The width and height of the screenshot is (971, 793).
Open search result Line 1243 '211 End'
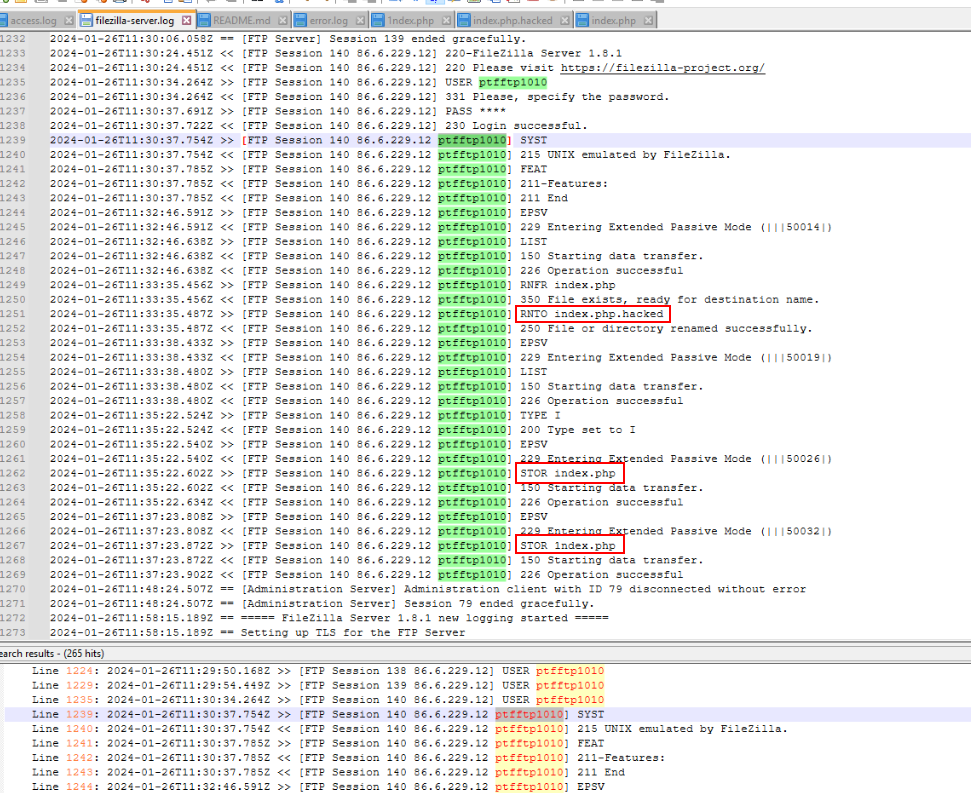tap(328, 773)
